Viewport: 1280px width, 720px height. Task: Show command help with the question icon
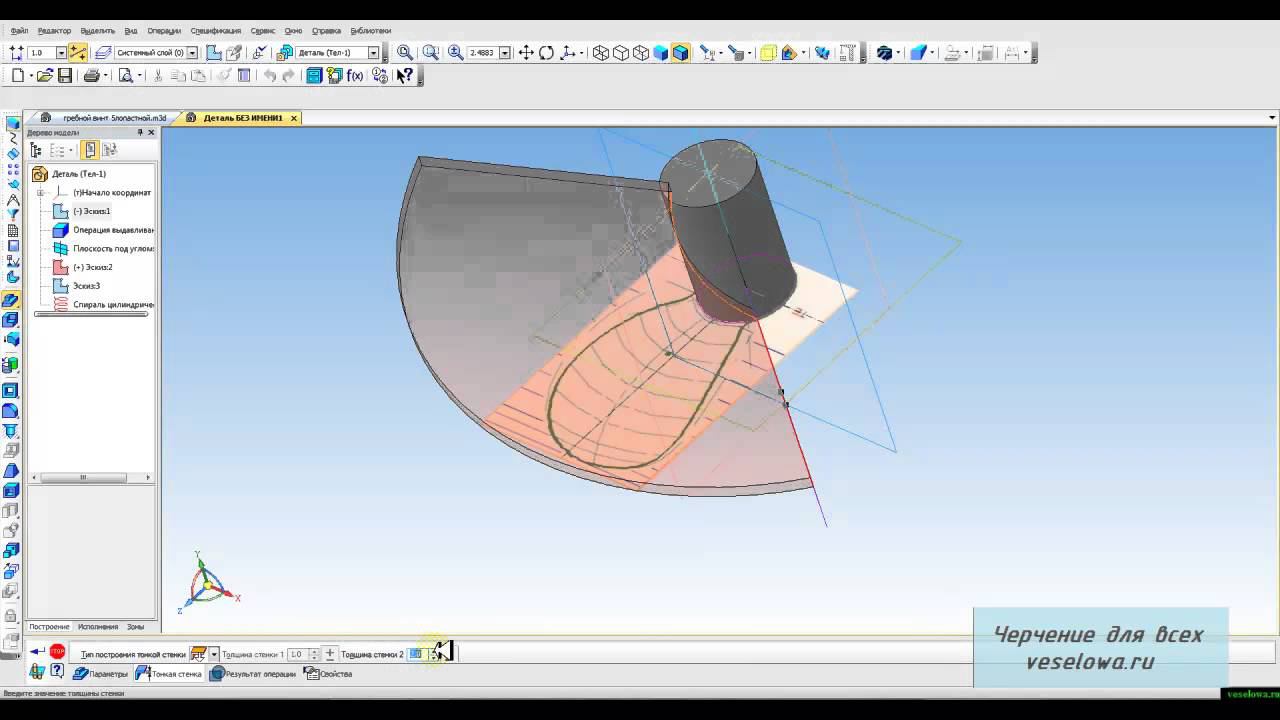[x=57, y=673]
